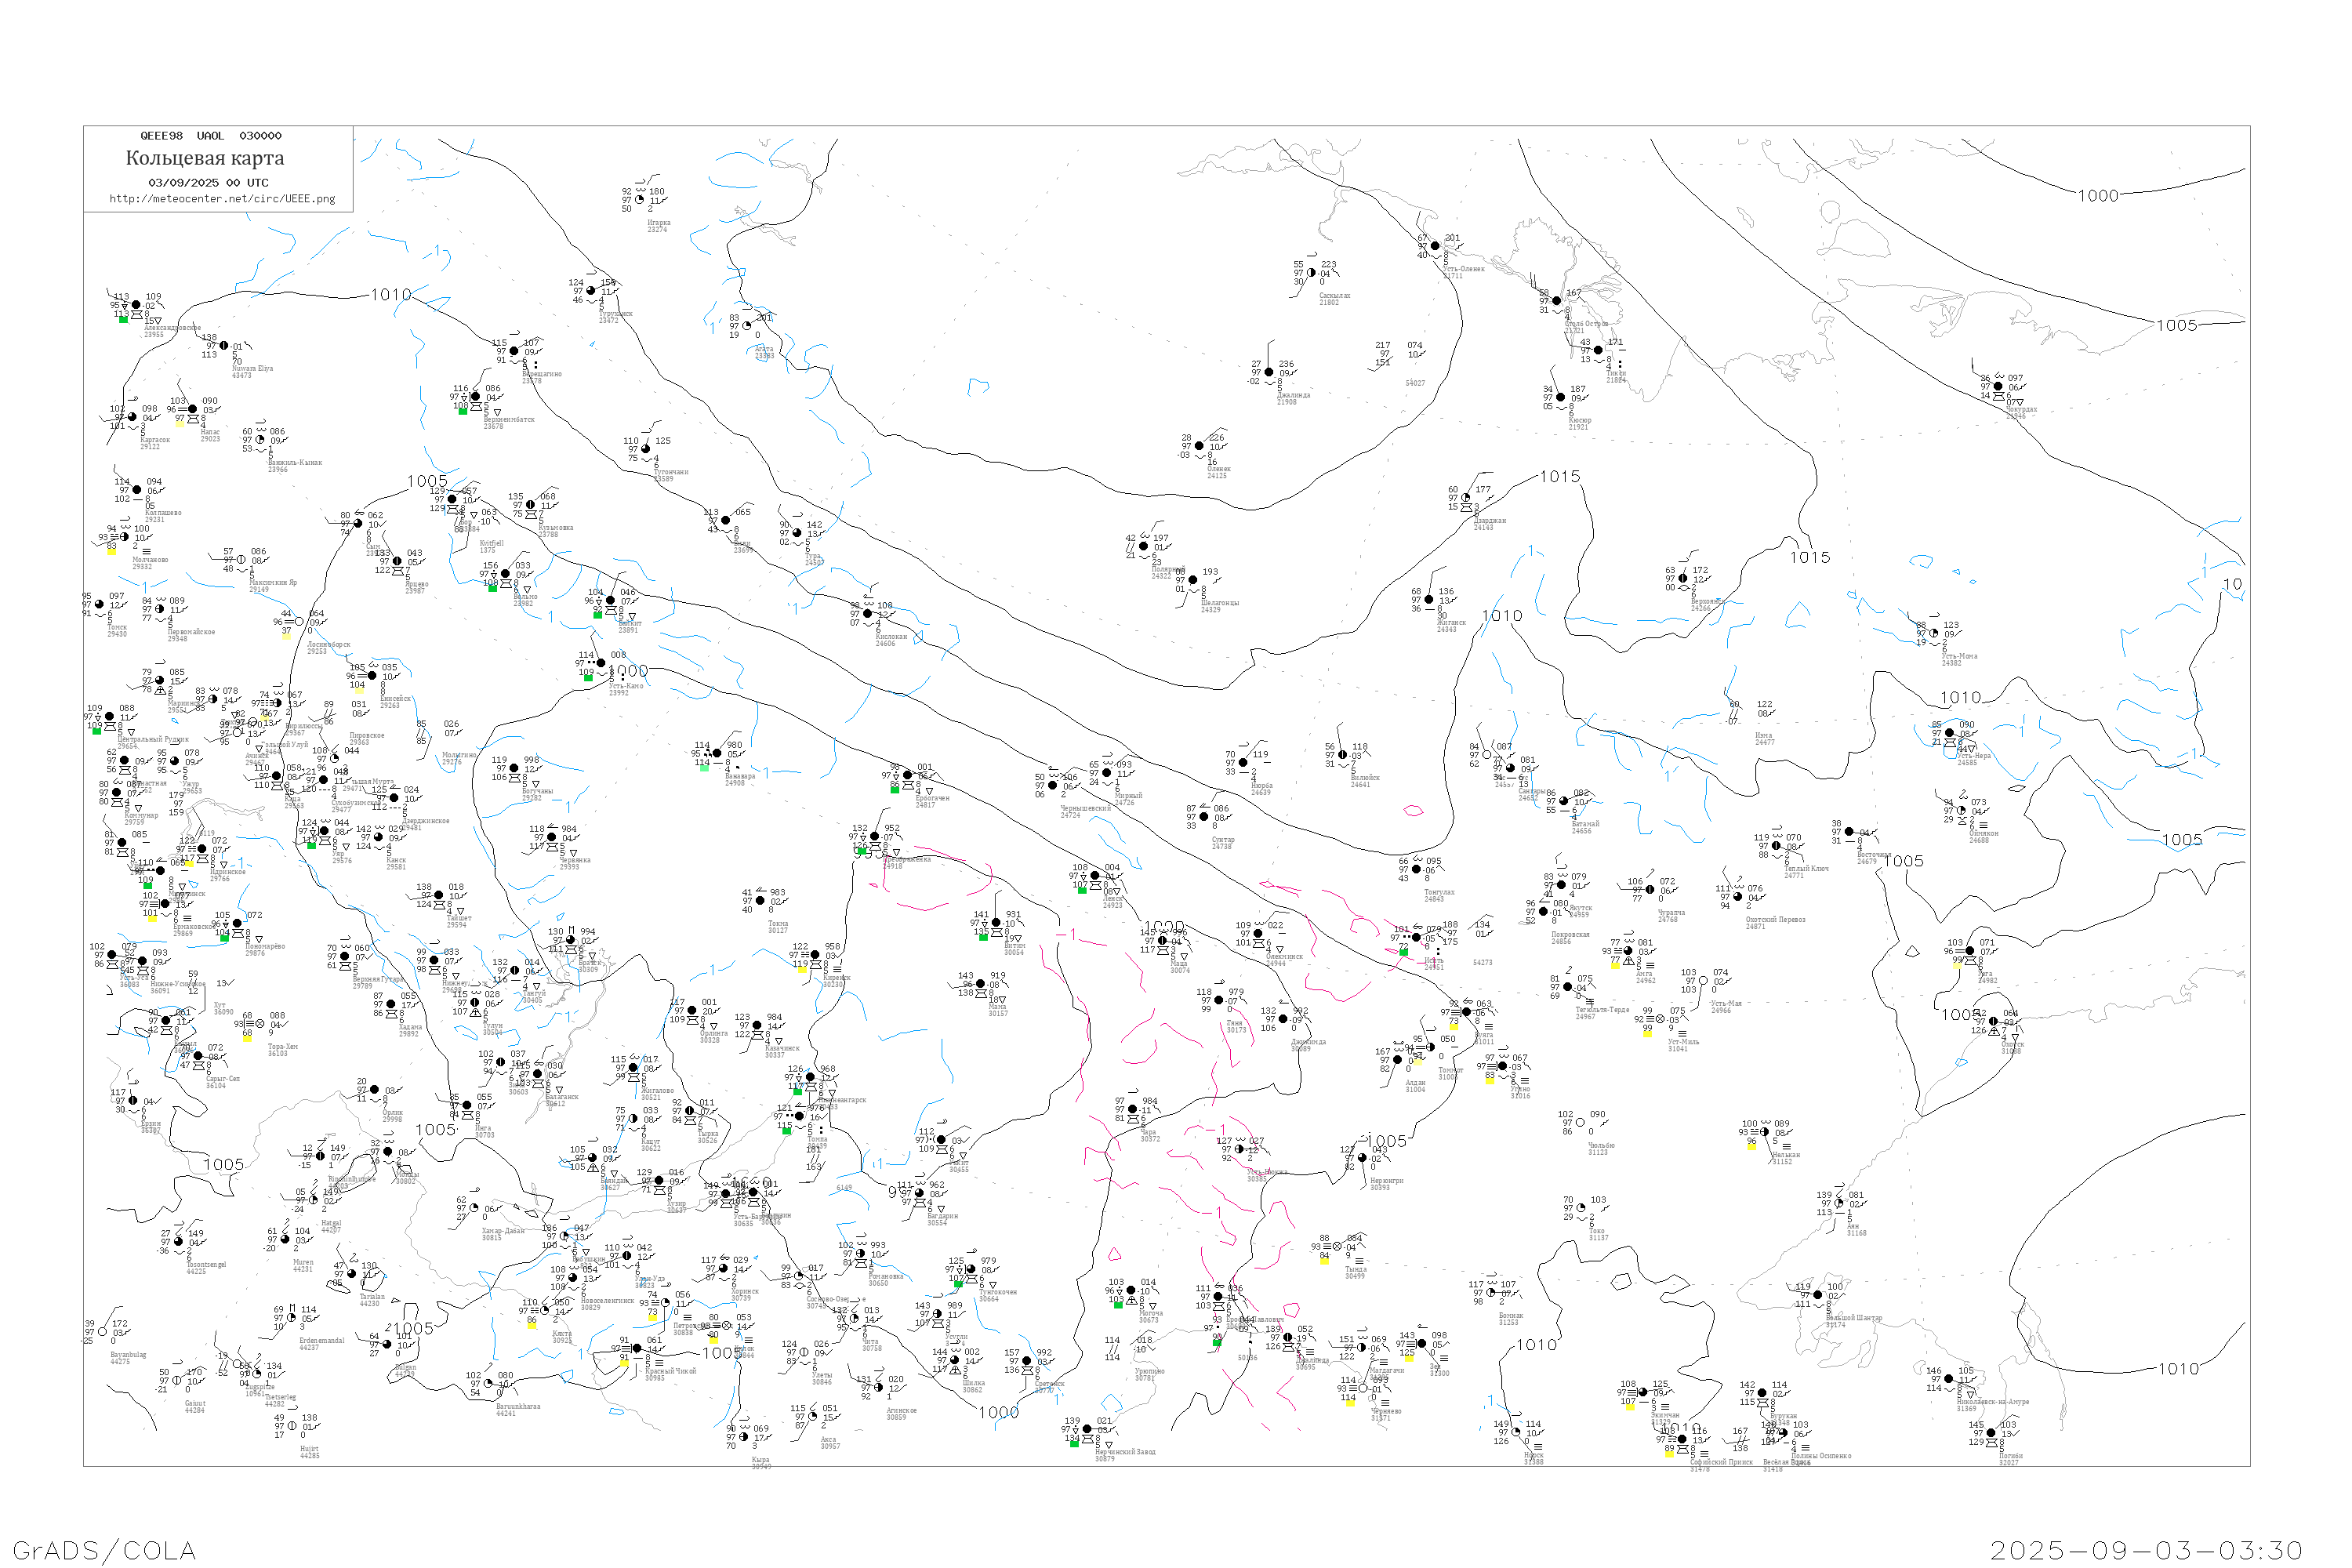The width and height of the screenshot is (2352, 1568).
Task: Click green square at Александровское station
Action: click(x=123, y=319)
